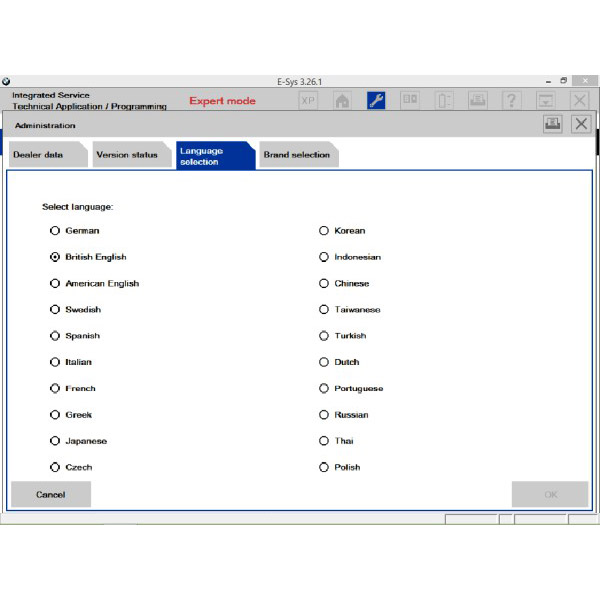Switch to the Version status tab
Screen dimensions: 600x600
point(127,155)
